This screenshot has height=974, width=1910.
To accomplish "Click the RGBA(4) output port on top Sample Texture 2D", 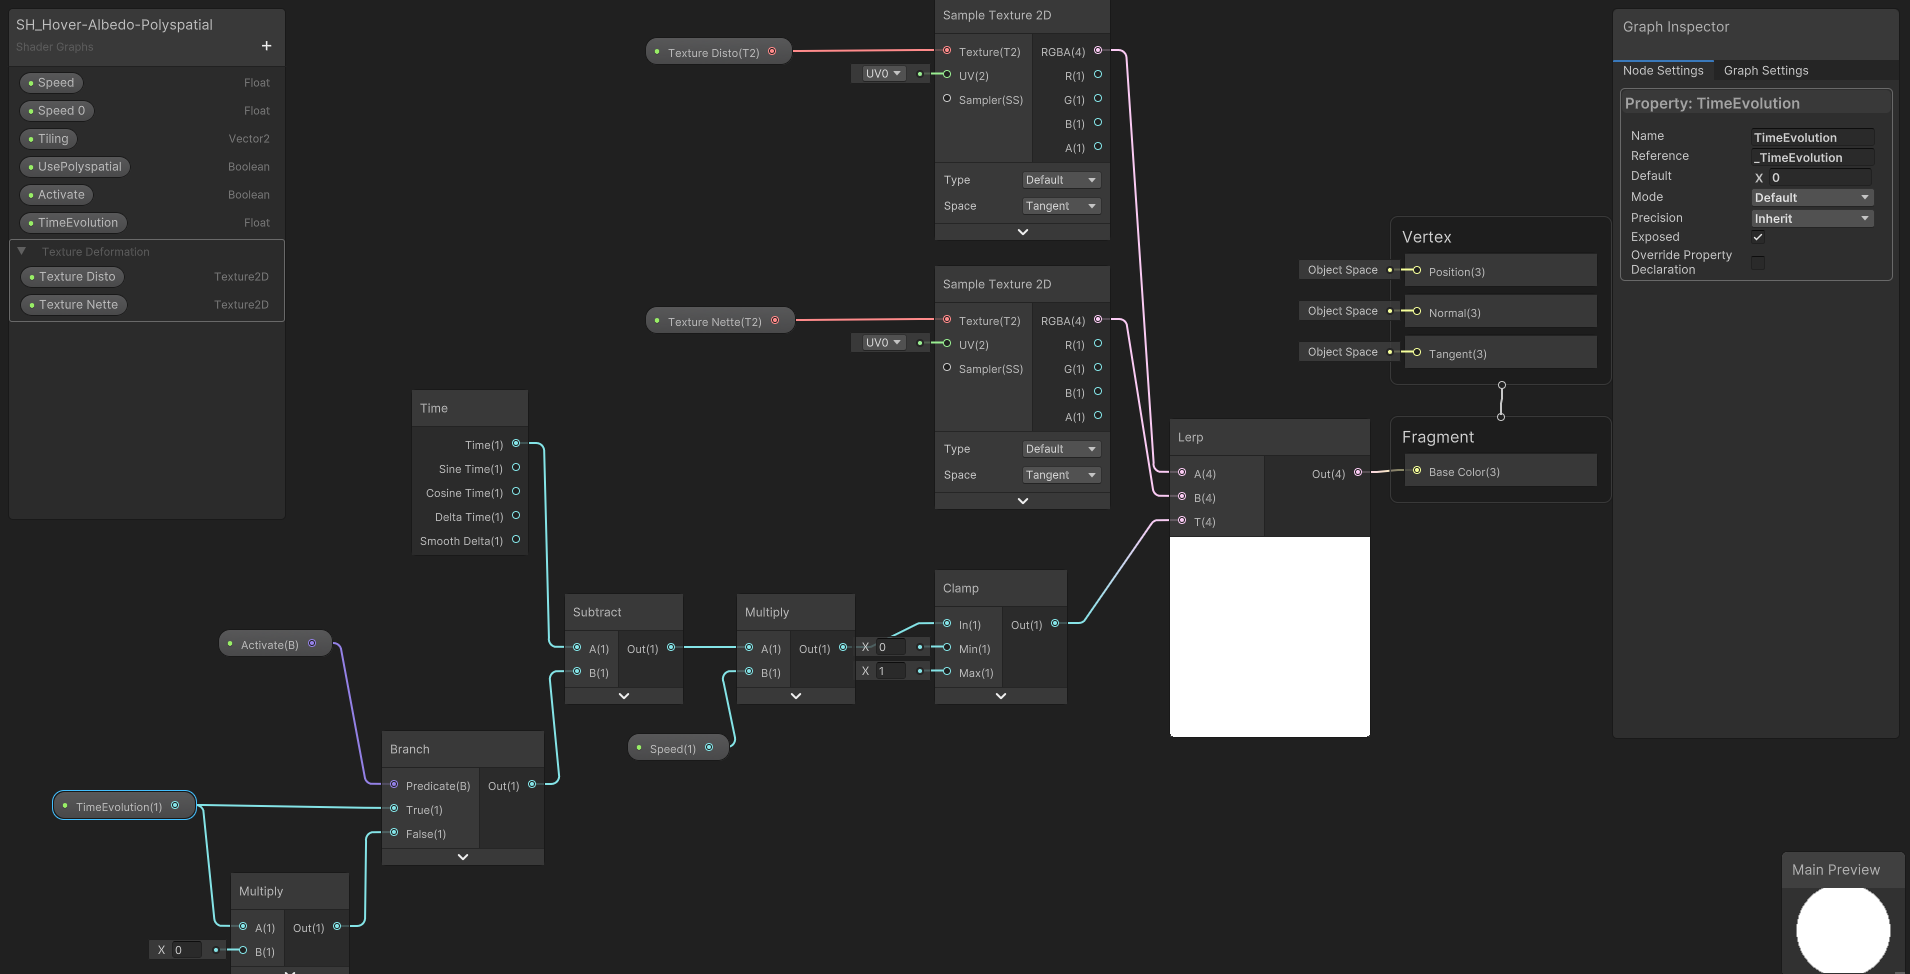I will [1098, 52].
